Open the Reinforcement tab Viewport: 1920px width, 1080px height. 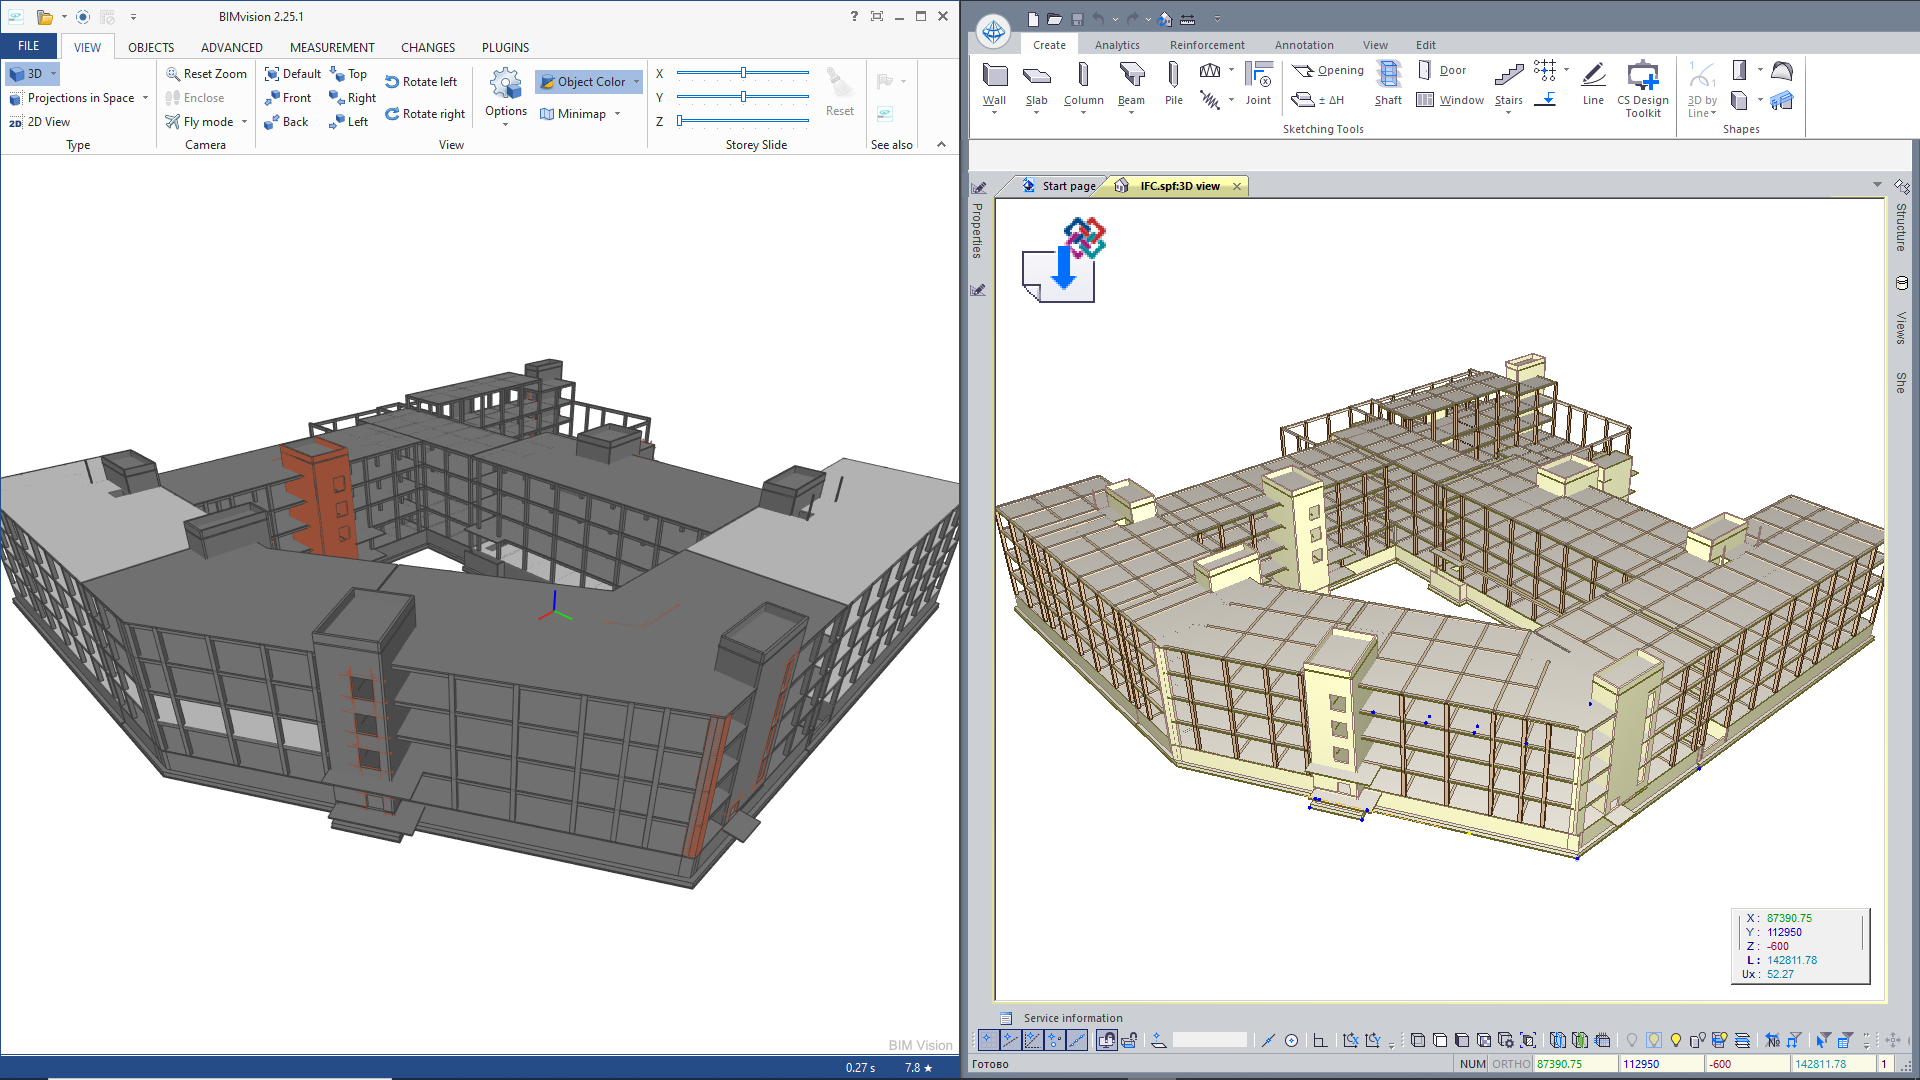(x=1207, y=45)
